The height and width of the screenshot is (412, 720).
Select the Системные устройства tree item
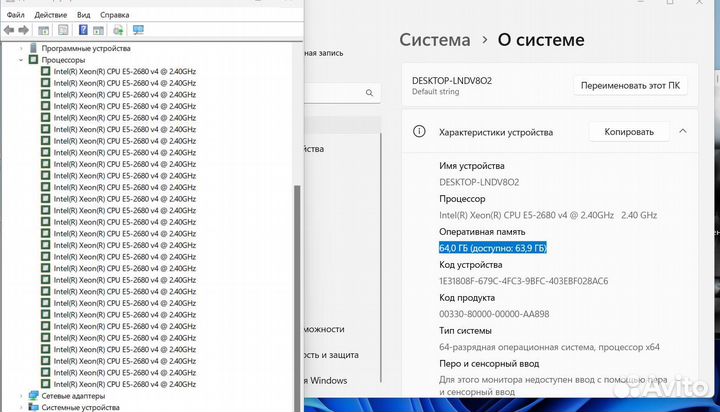(80, 407)
